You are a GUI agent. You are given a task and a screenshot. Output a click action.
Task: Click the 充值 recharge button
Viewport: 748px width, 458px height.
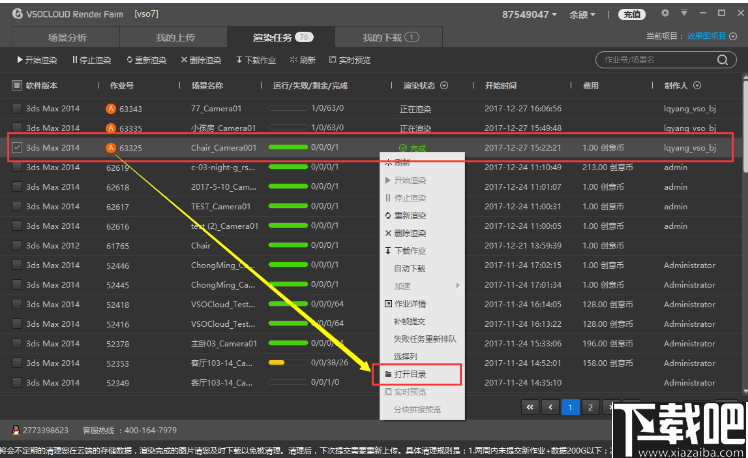pyautogui.click(x=632, y=14)
